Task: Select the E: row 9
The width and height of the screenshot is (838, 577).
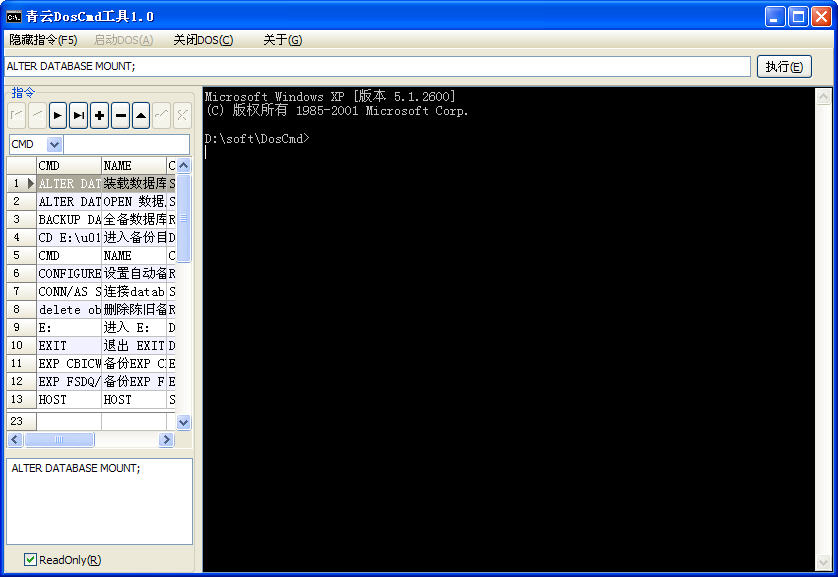Action: [91, 328]
